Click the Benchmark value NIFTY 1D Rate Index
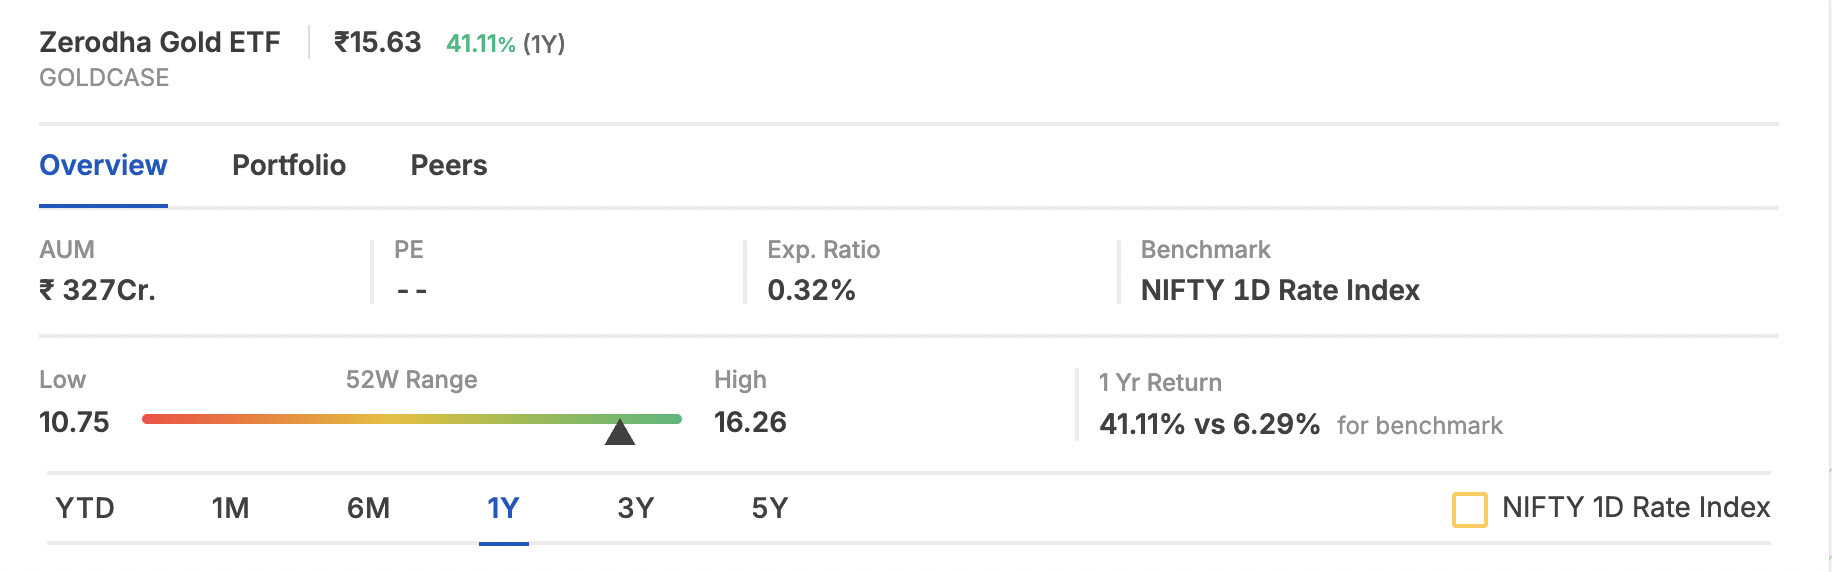 (x=1280, y=290)
